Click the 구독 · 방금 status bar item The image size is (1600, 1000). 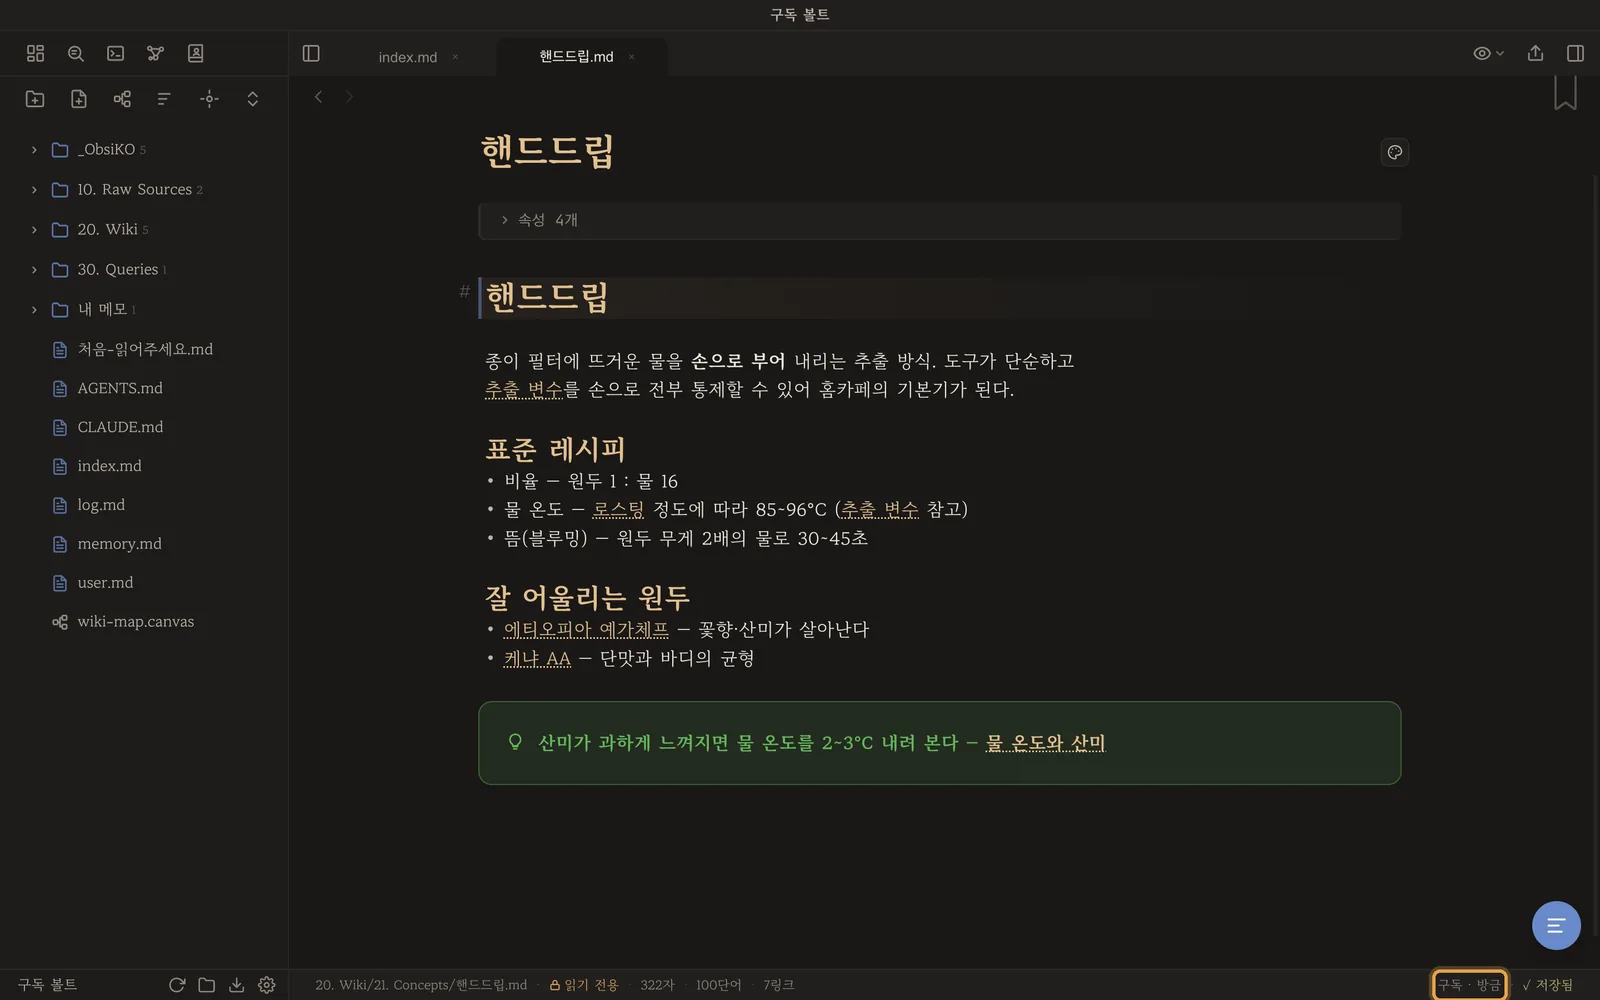(x=1469, y=985)
